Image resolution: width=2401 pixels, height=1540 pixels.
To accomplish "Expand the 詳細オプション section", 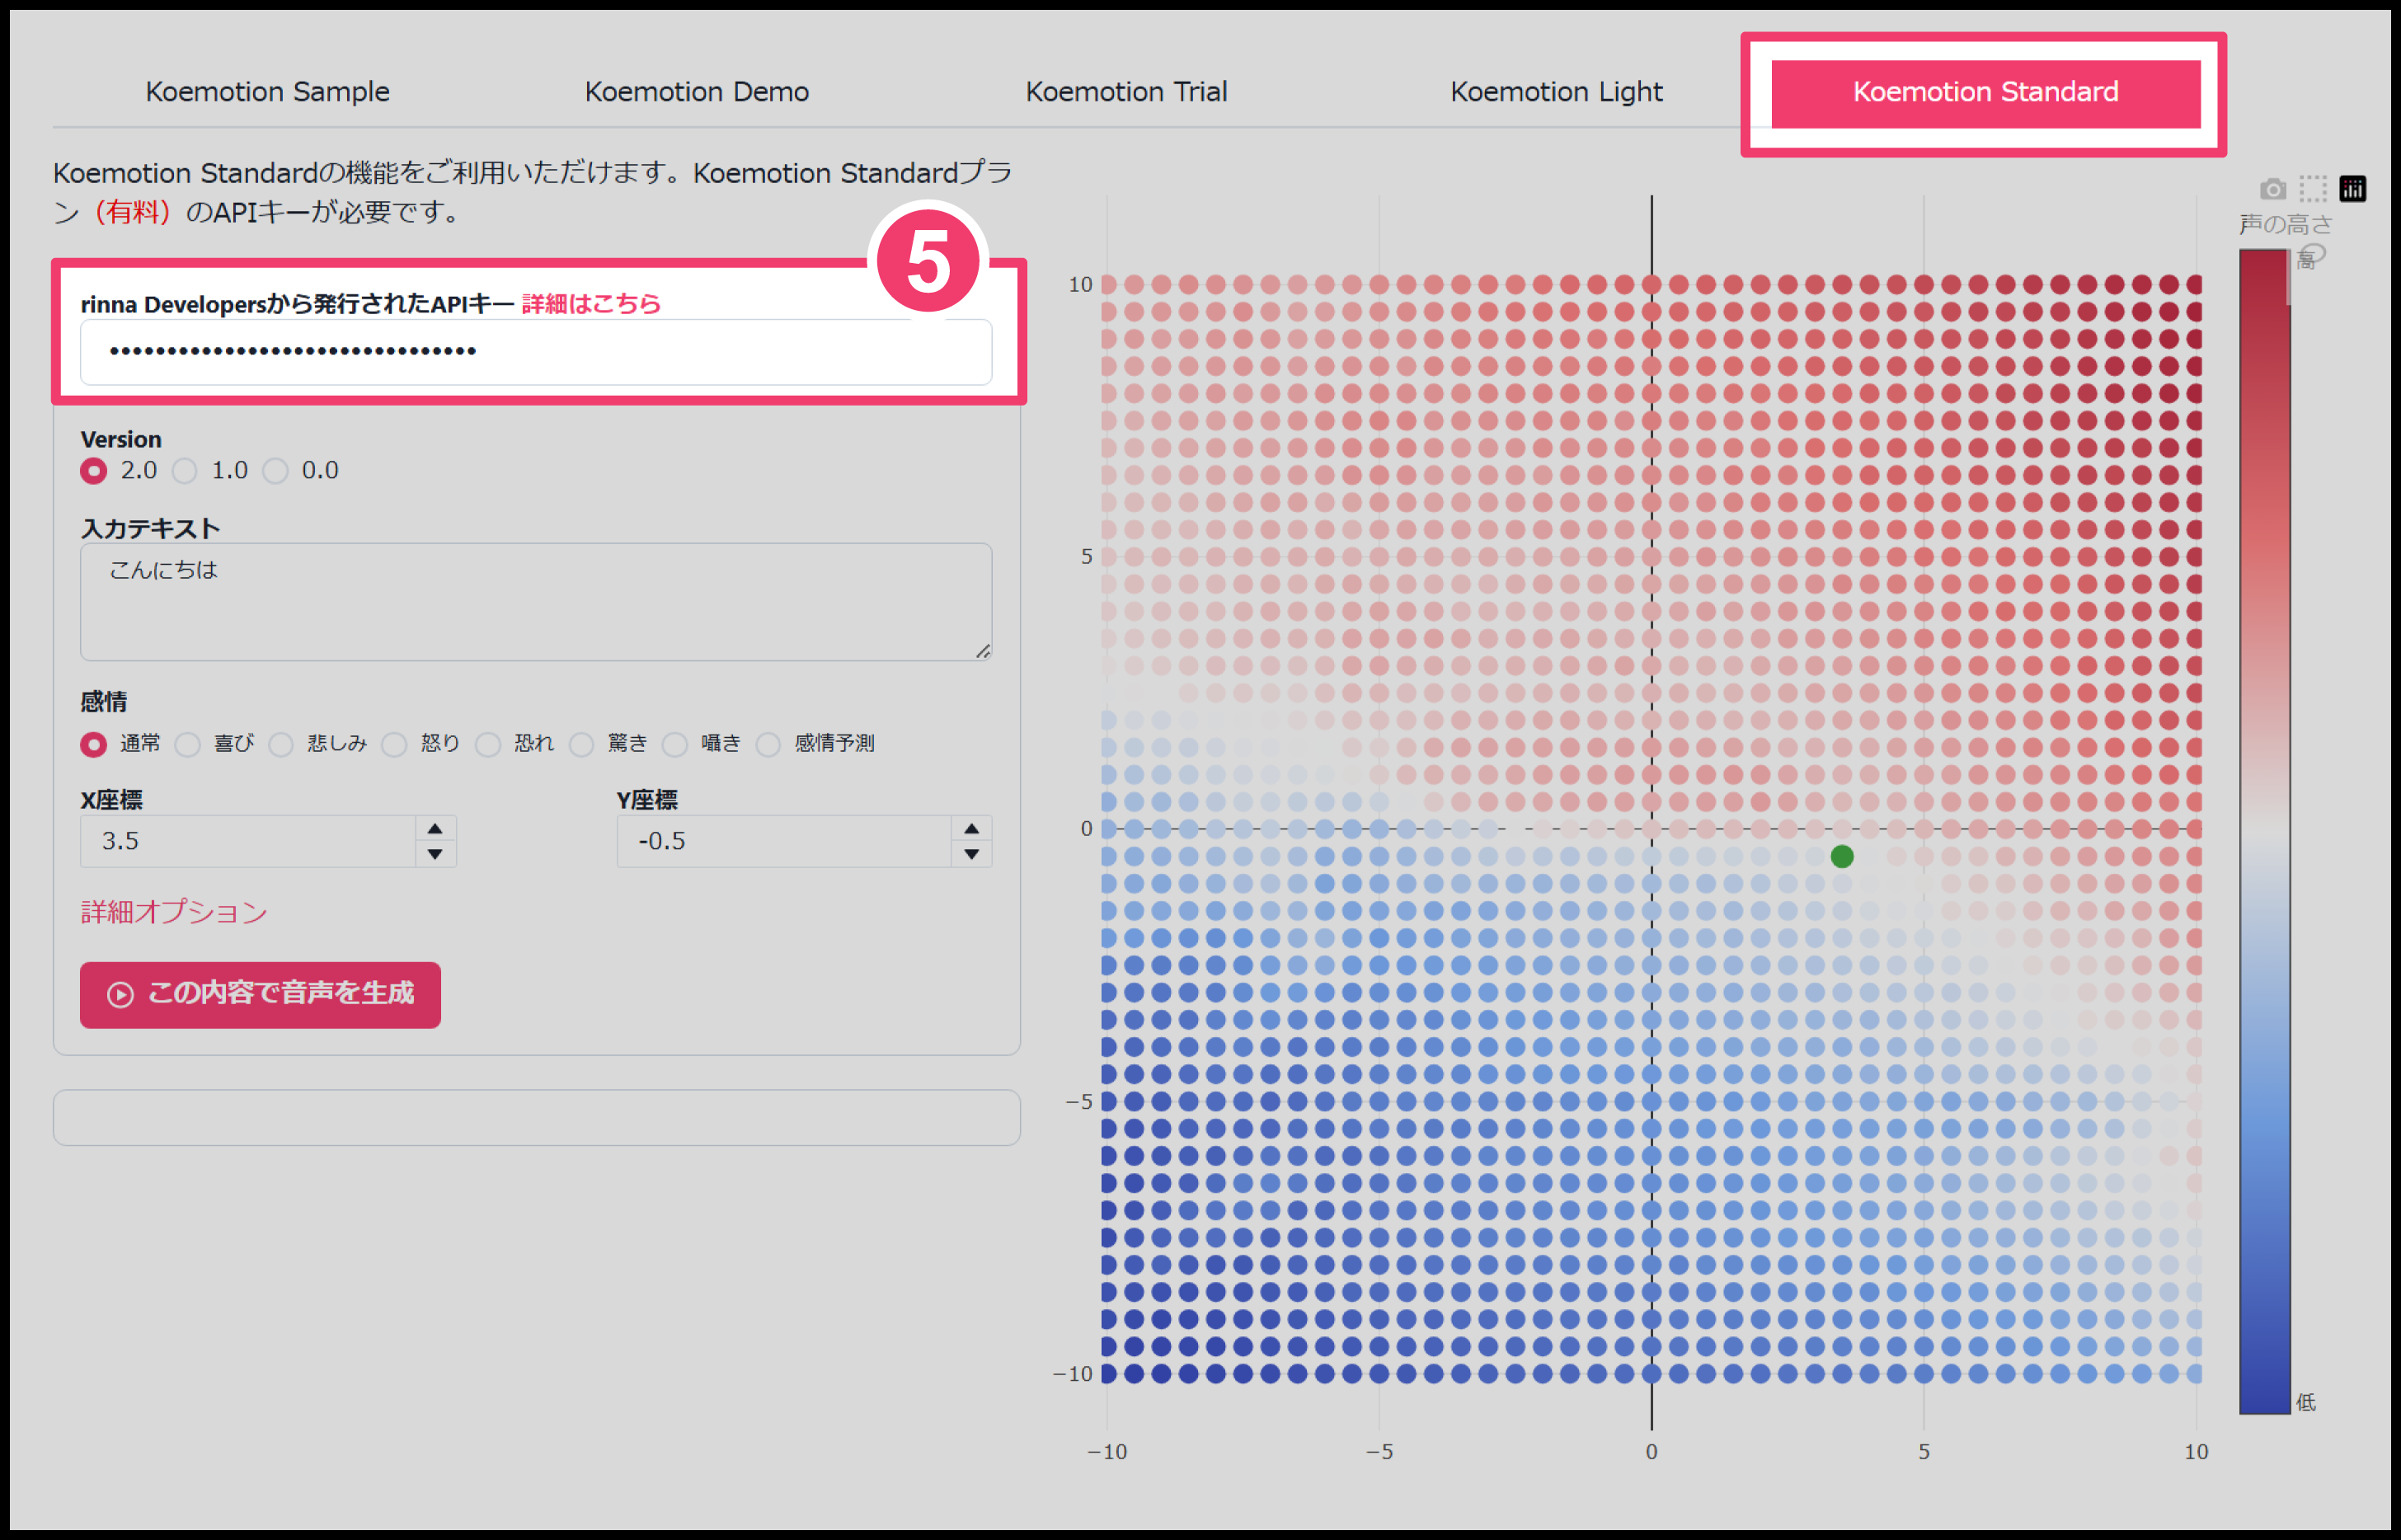I will pyautogui.click(x=174, y=912).
